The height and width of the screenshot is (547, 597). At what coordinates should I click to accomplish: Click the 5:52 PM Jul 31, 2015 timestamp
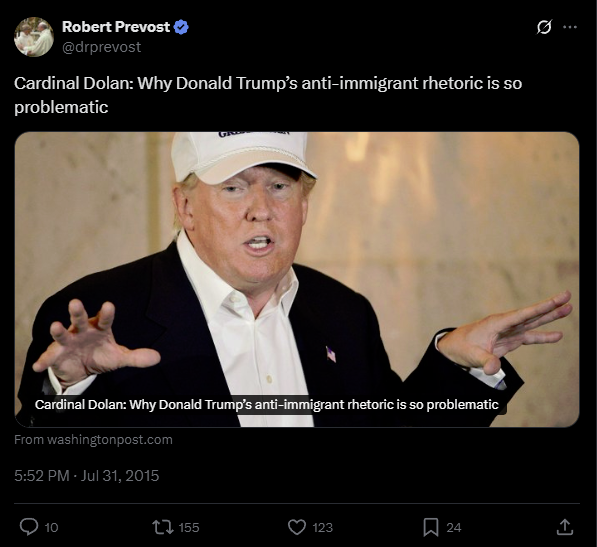[x=86, y=476]
